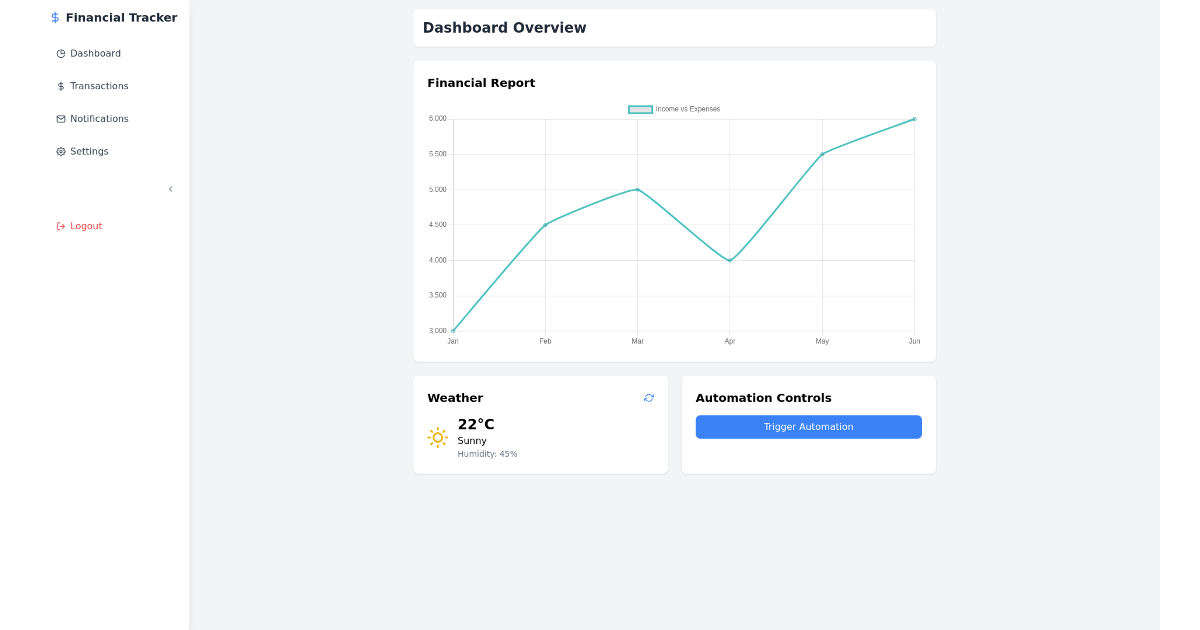The width and height of the screenshot is (1200, 630).
Task: Click the sun icon in Weather card
Action: 437,437
